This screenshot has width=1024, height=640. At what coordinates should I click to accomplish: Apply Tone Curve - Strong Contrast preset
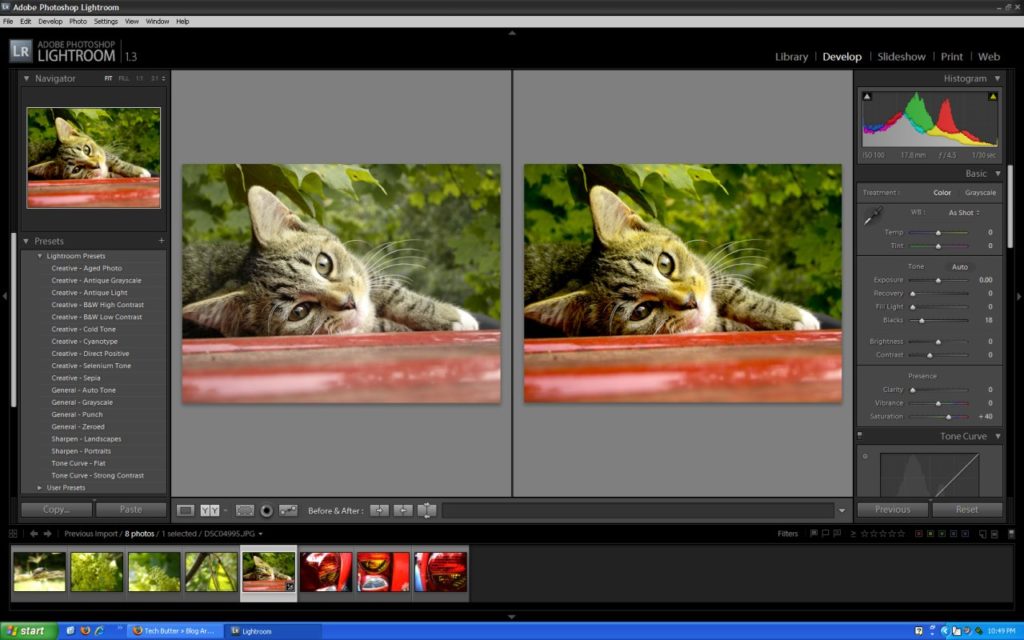(97, 475)
